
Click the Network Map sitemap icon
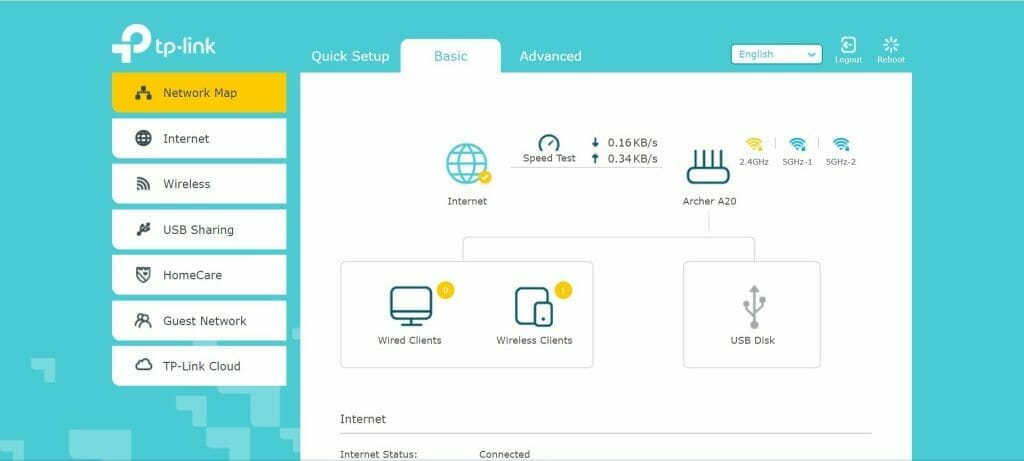pyautogui.click(x=143, y=93)
